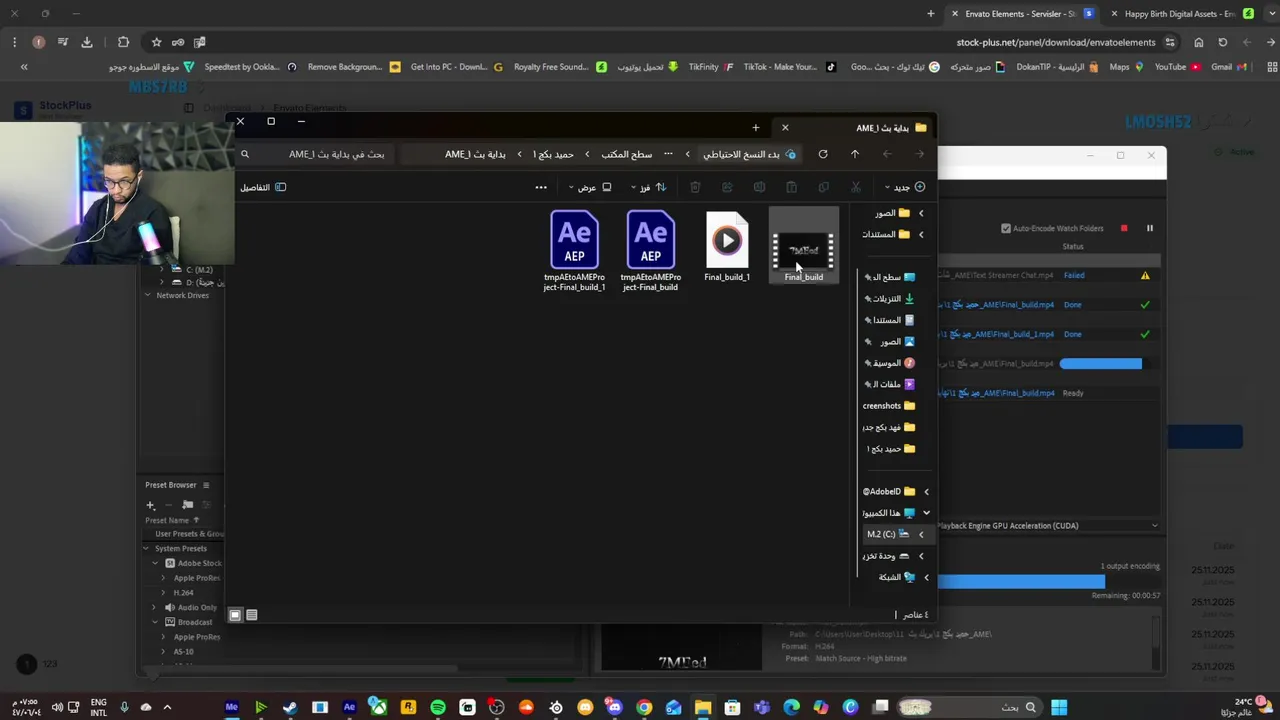Add a new preset in Preset Browser
This screenshot has height=720, width=1280.
coord(151,505)
